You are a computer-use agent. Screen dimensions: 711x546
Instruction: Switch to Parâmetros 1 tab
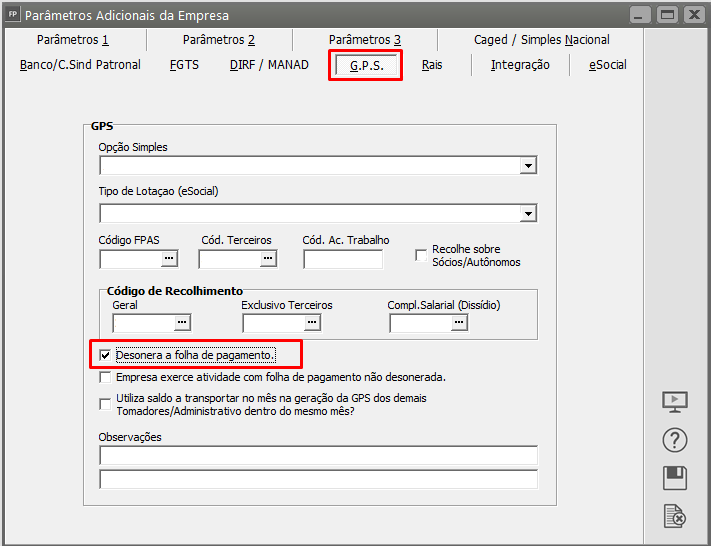click(x=73, y=40)
